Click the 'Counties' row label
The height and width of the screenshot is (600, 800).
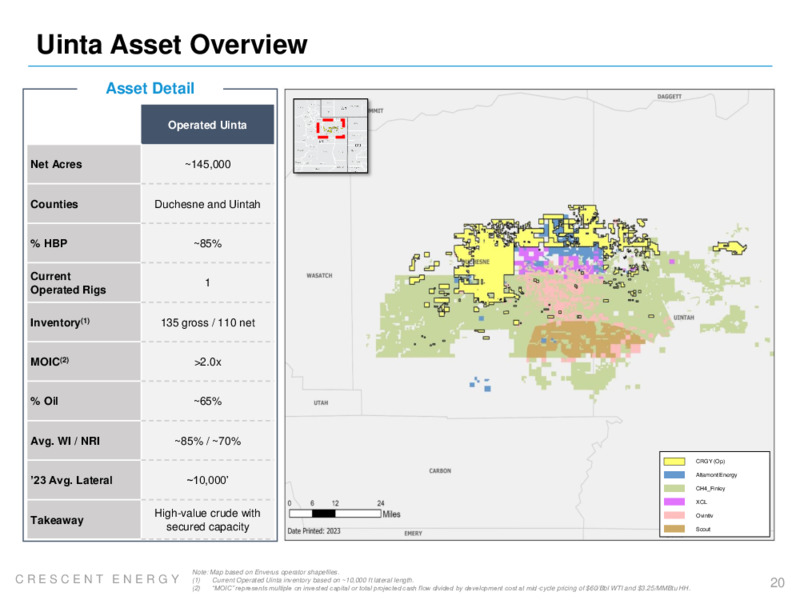(x=54, y=204)
